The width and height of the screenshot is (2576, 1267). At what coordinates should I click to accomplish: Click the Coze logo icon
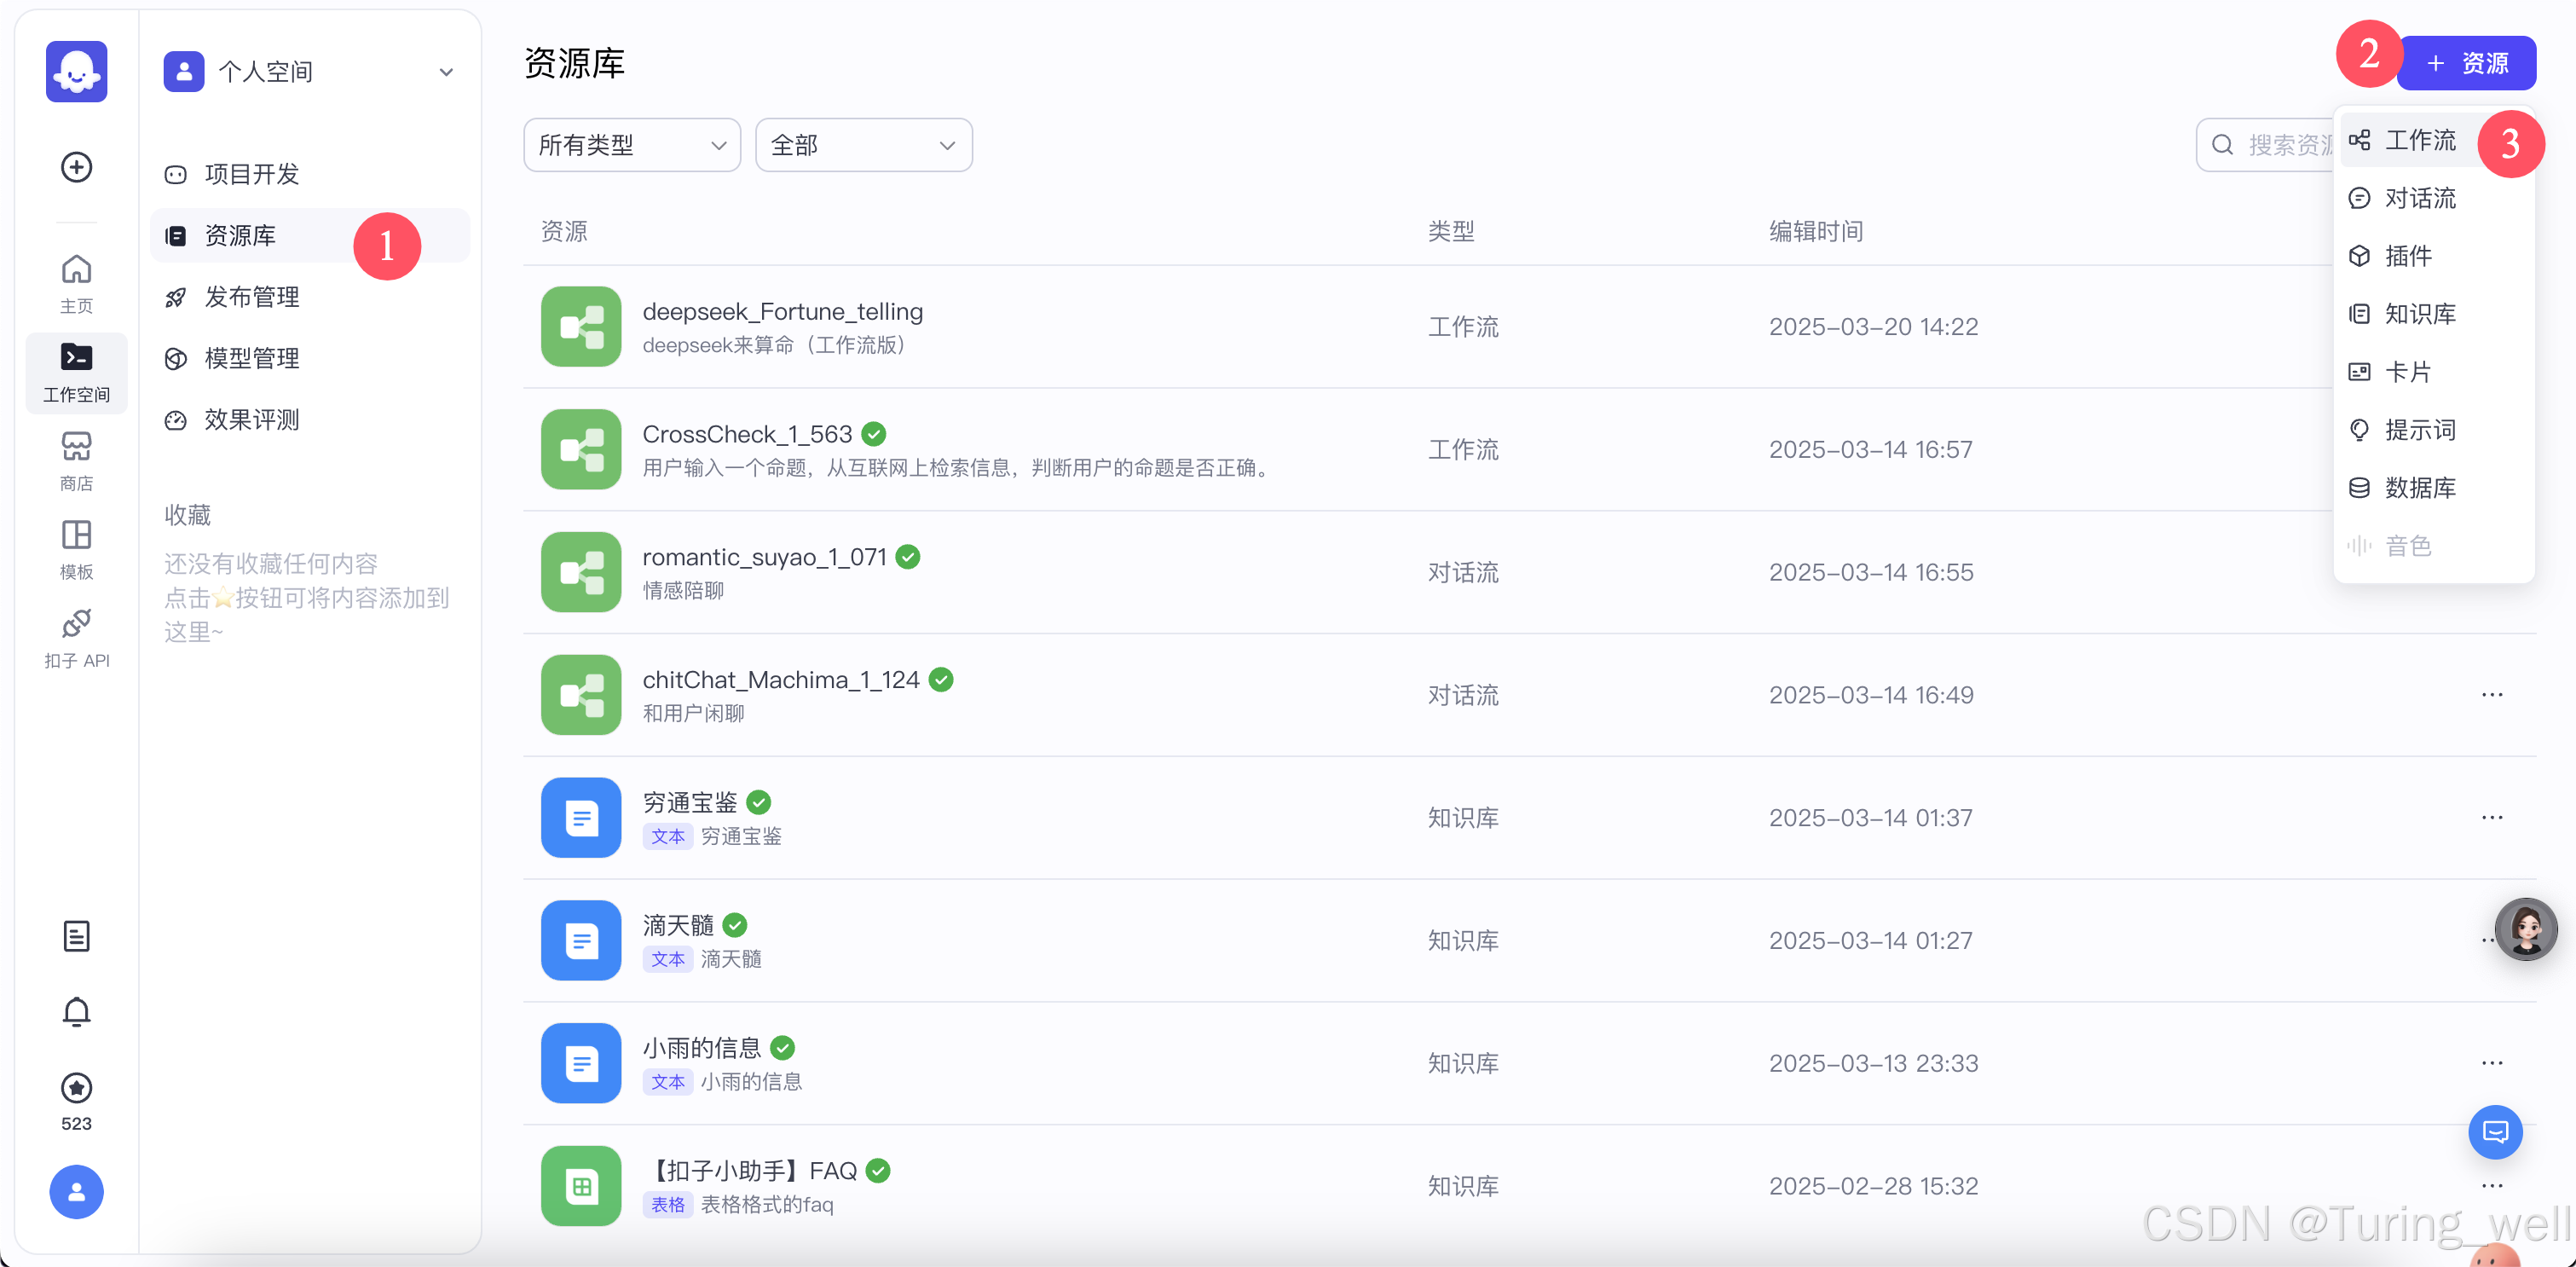pos(76,72)
